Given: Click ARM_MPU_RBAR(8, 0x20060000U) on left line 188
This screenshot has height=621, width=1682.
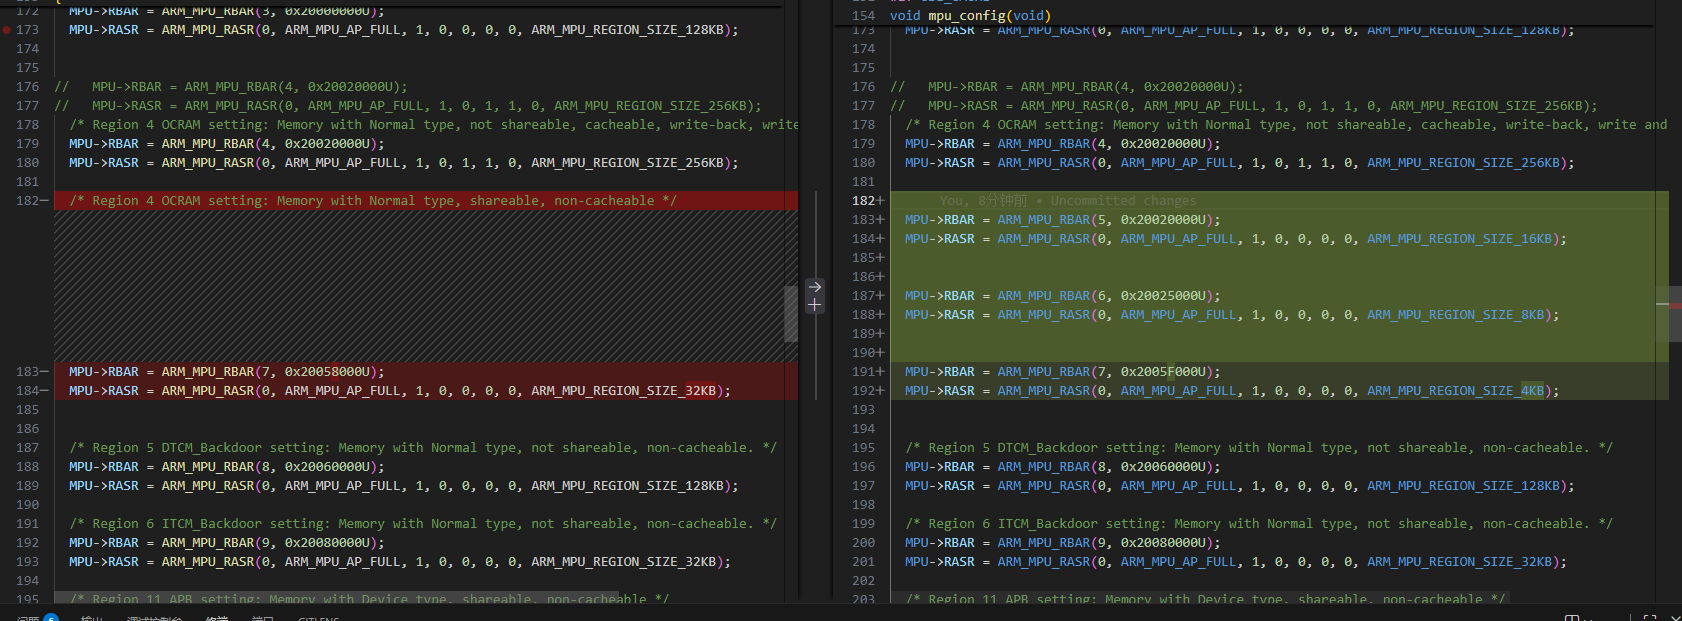Looking at the screenshot, I should pos(269,467).
